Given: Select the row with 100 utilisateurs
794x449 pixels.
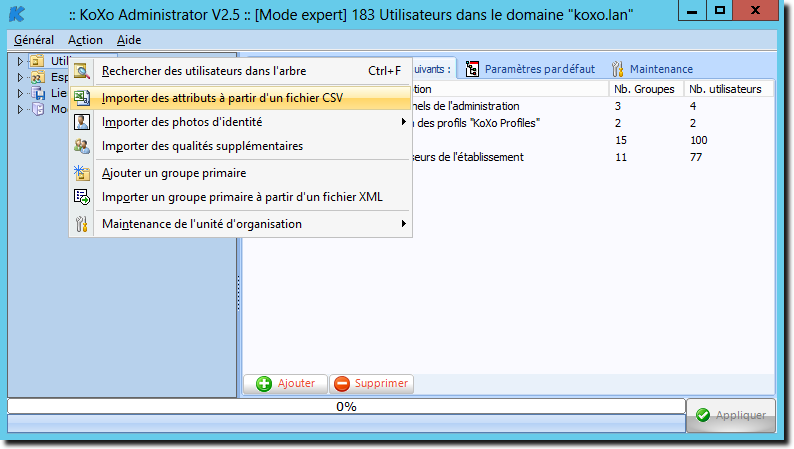Looking at the screenshot, I should tap(508, 140).
